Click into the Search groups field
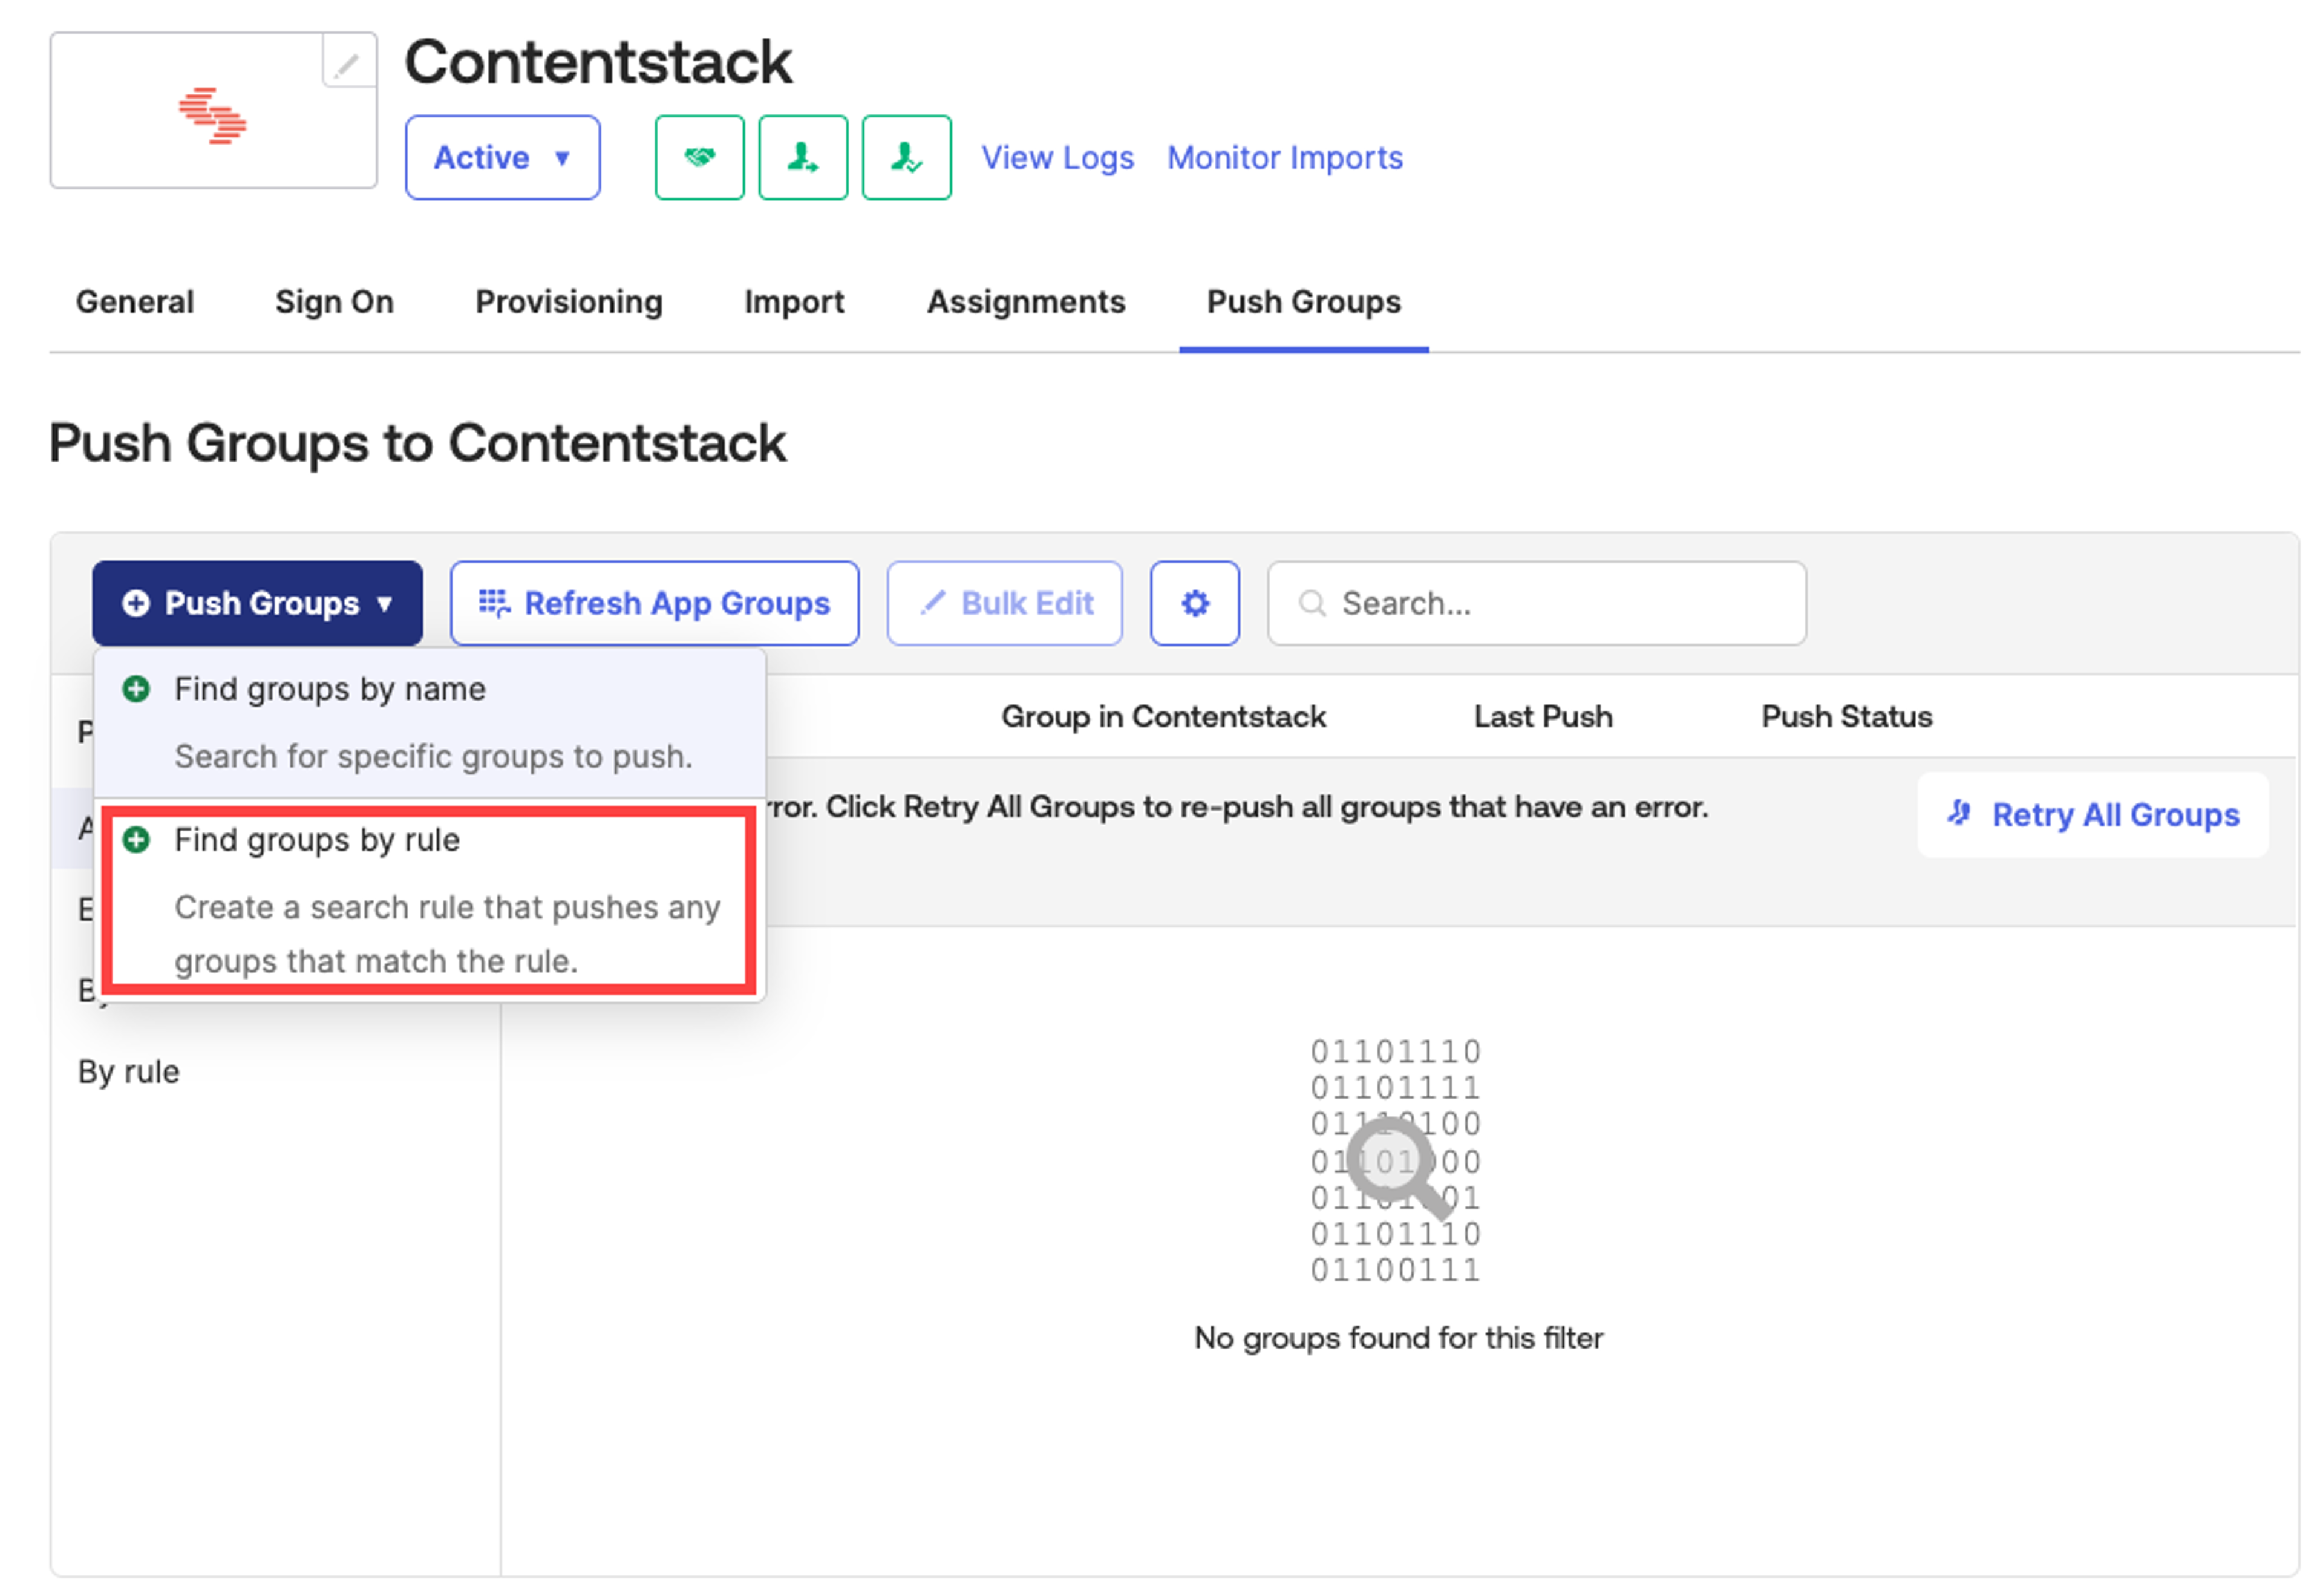 pyautogui.click(x=1536, y=603)
